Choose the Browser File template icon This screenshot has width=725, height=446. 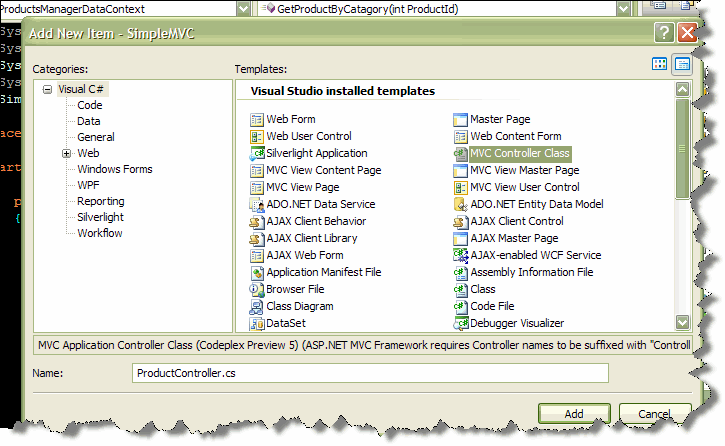pos(257,289)
